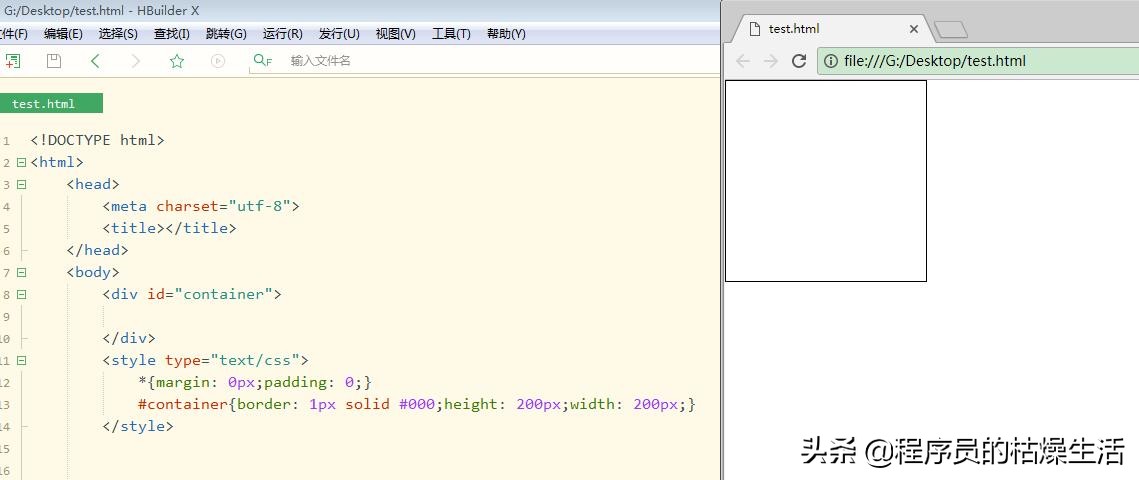Select the test.html editor tab
The width and height of the screenshot is (1139, 480).
[44, 104]
